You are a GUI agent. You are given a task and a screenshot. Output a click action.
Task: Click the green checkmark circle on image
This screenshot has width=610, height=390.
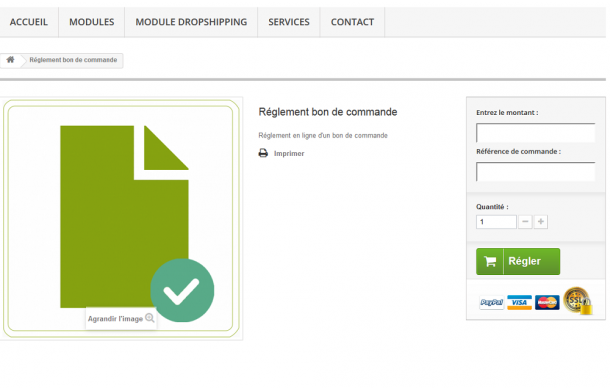pos(182,290)
